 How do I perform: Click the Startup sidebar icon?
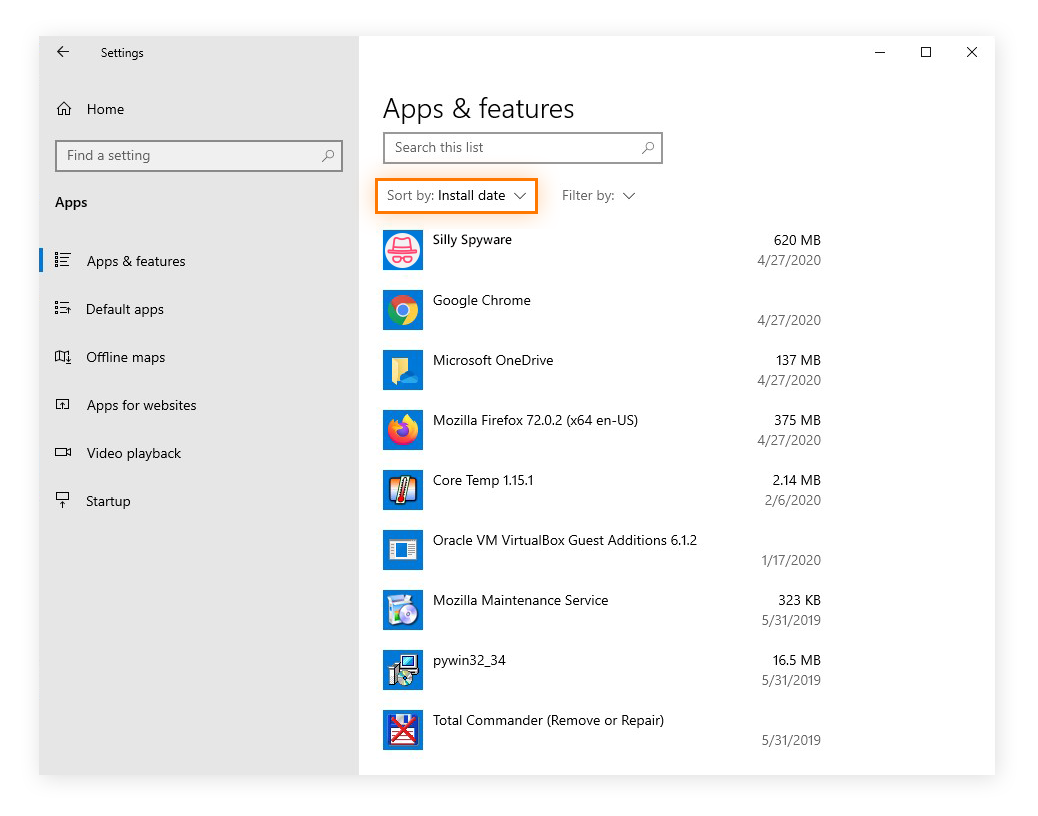(63, 500)
